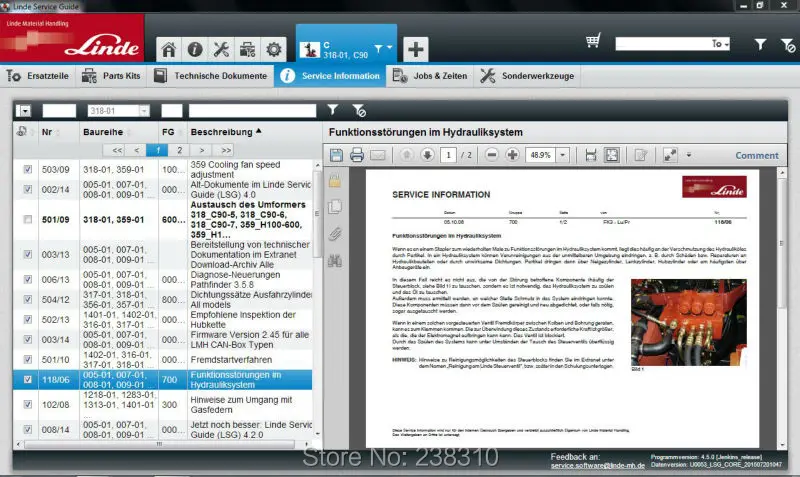Screen dimensions: 800x477
Task: Open the read-status filter dropdown
Action: click(23, 111)
